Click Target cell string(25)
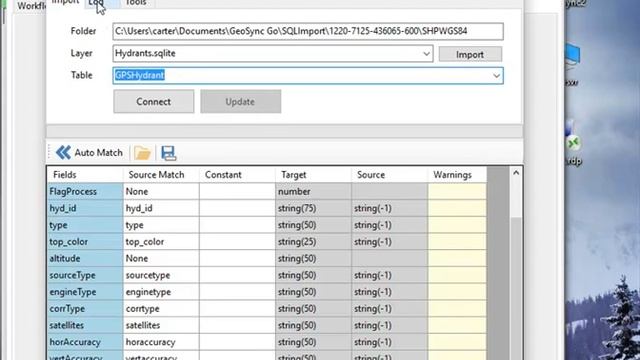640x360 pixels. 313,242
